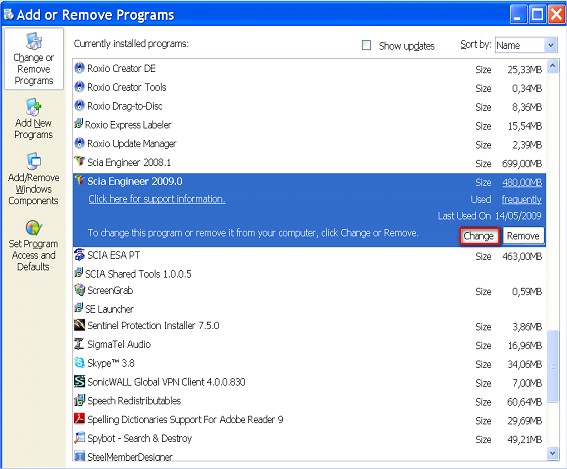Select the SteelMemberDesigner entry text
567x469 pixels.
coord(130,457)
